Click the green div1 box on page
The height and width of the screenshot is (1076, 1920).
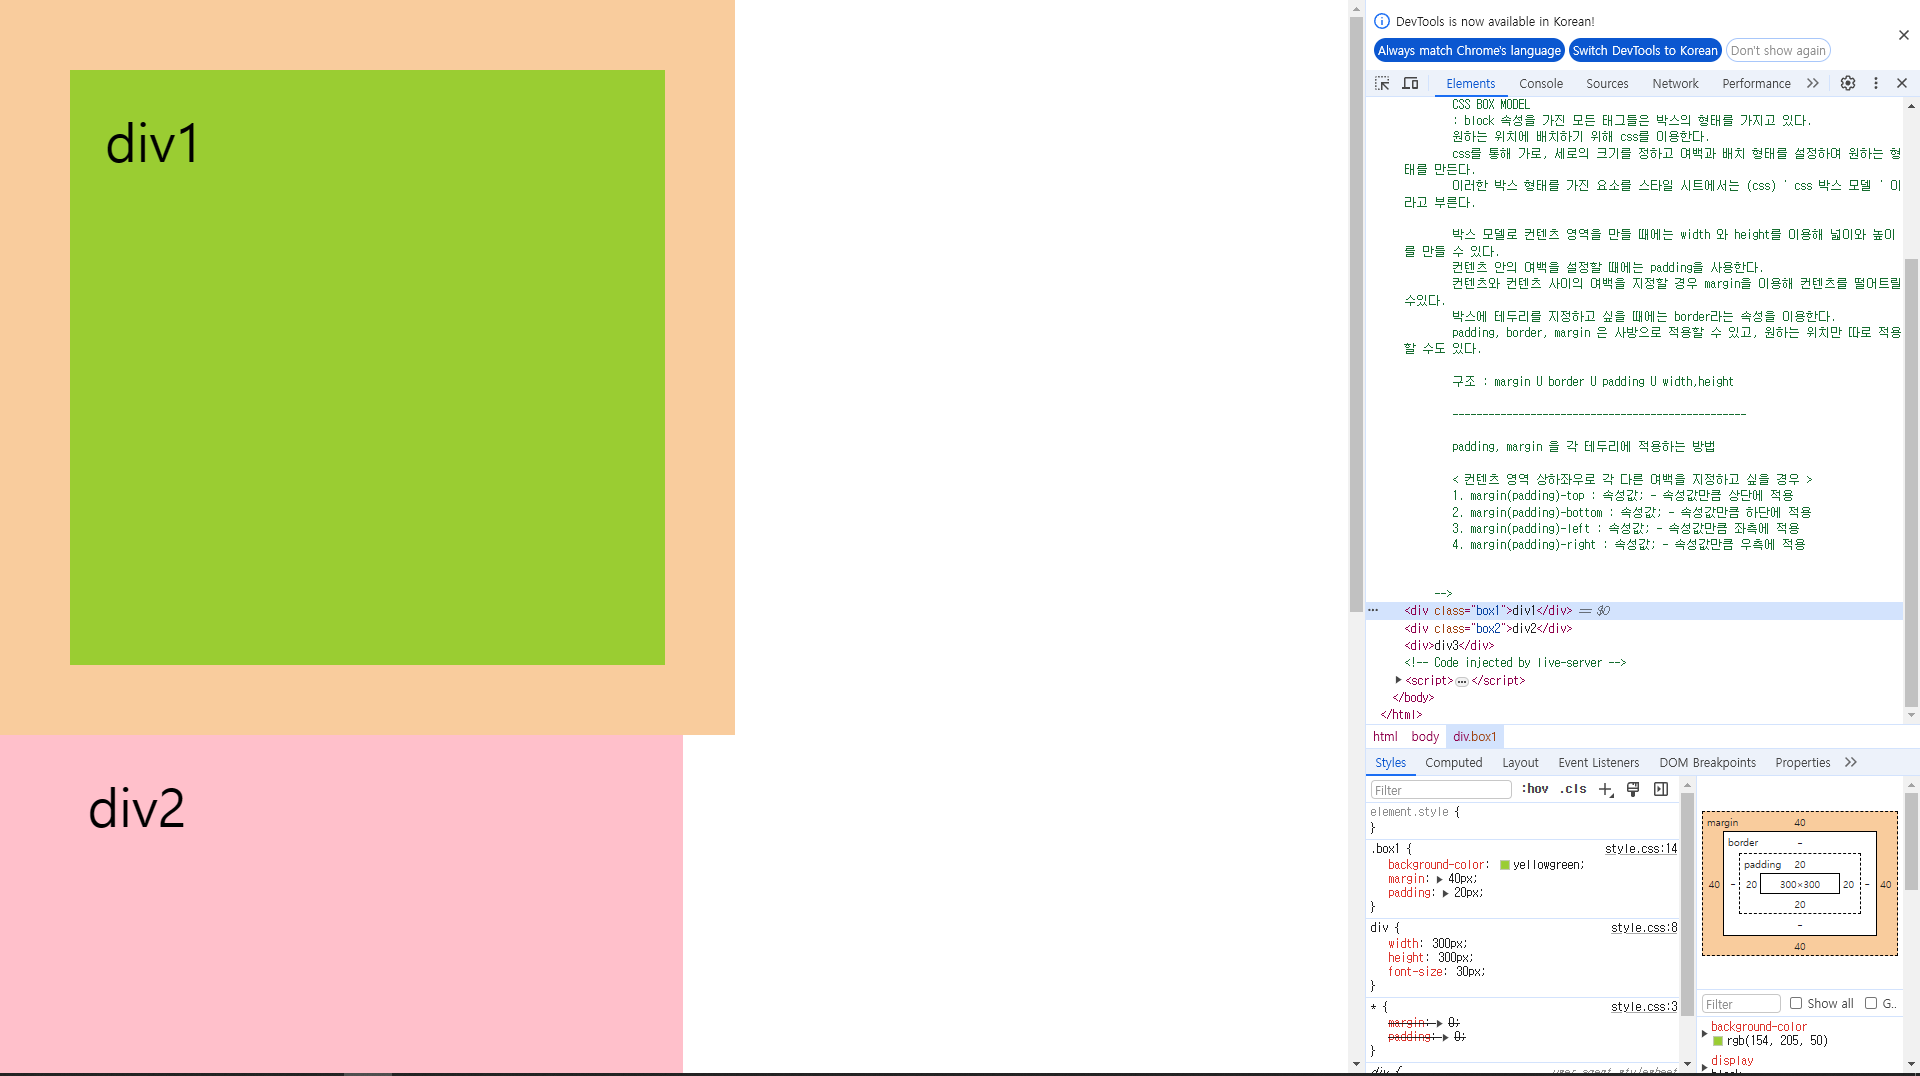pyautogui.click(x=367, y=367)
